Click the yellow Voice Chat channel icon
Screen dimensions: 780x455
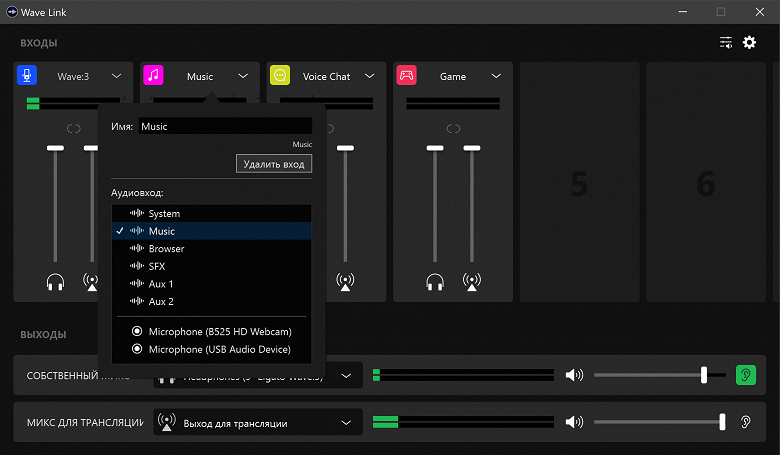pos(280,76)
